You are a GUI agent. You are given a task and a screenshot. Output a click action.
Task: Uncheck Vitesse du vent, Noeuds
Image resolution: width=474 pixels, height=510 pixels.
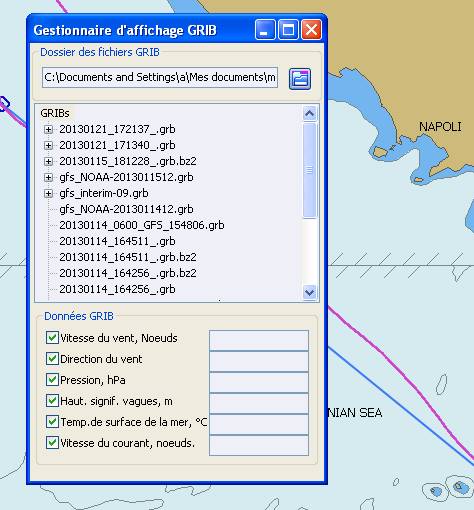tap(52, 337)
